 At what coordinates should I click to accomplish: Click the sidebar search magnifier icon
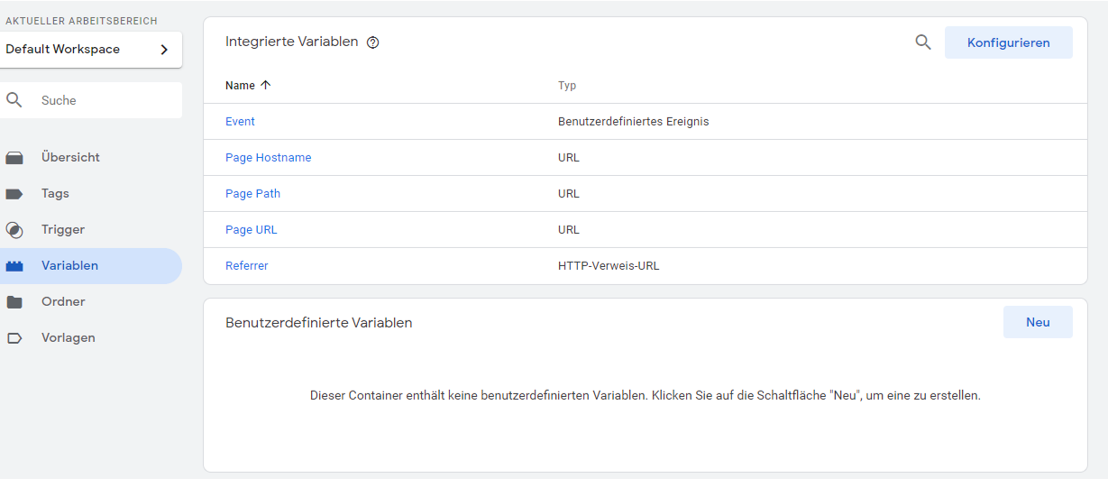[14, 100]
